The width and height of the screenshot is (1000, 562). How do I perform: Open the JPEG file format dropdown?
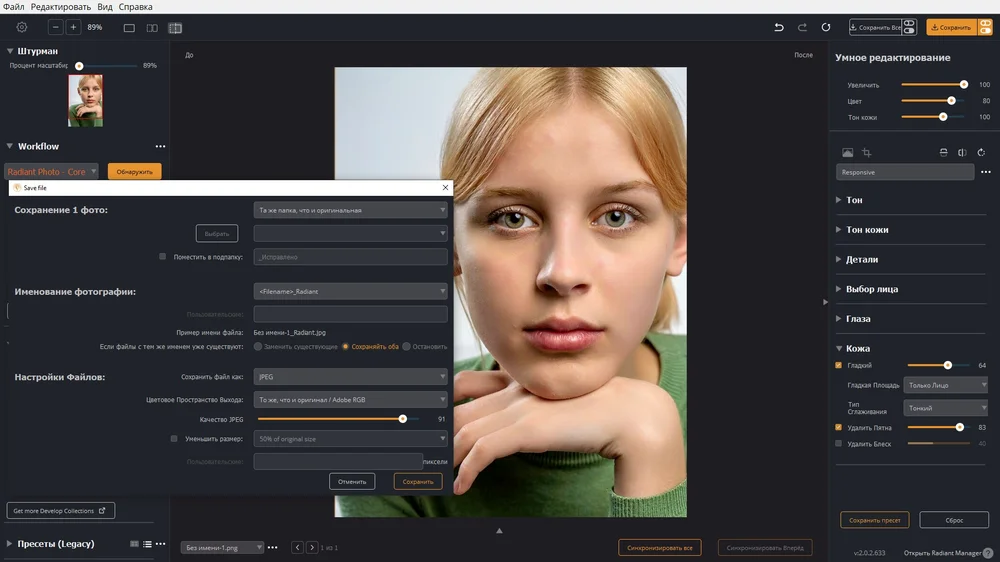click(x=350, y=376)
